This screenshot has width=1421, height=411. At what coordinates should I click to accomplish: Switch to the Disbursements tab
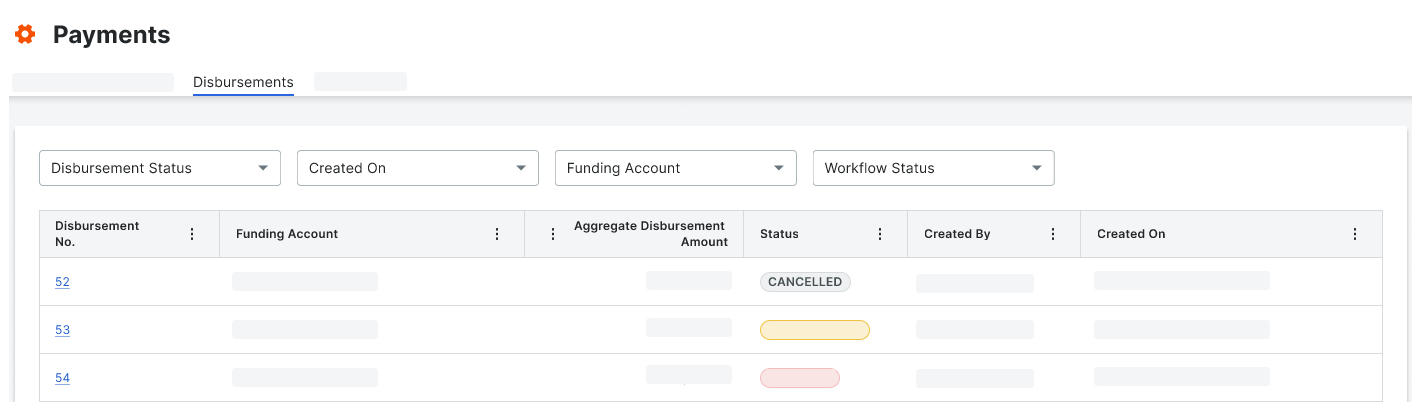click(x=243, y=82)
